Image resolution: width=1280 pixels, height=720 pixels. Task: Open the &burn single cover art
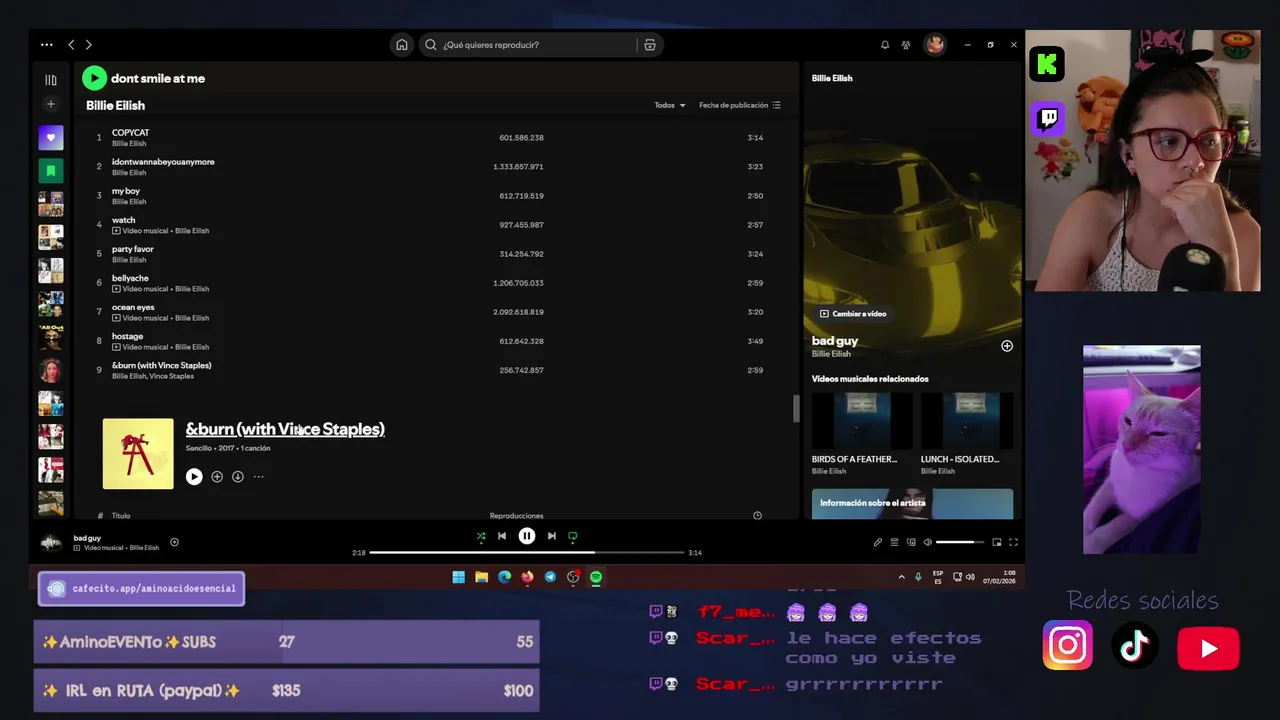click(138, 454)
